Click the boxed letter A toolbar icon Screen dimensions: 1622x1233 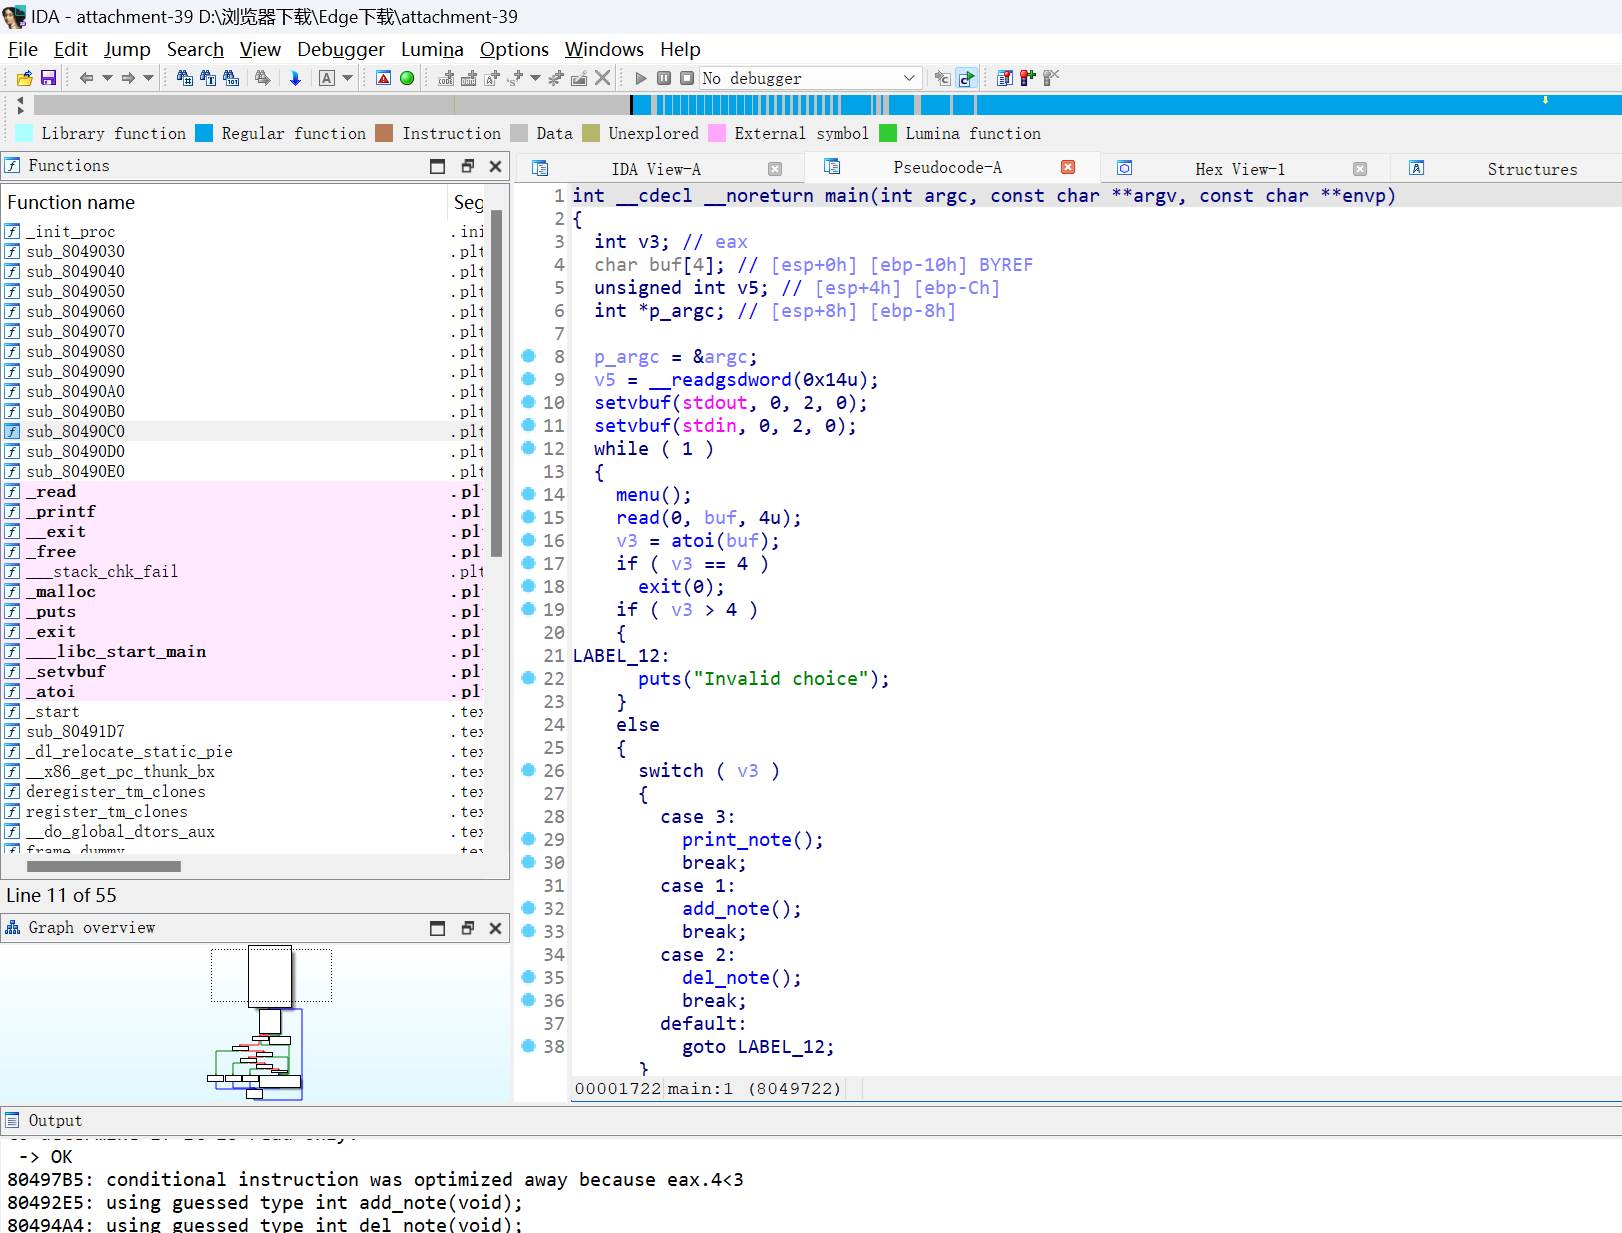pos(327,78)
